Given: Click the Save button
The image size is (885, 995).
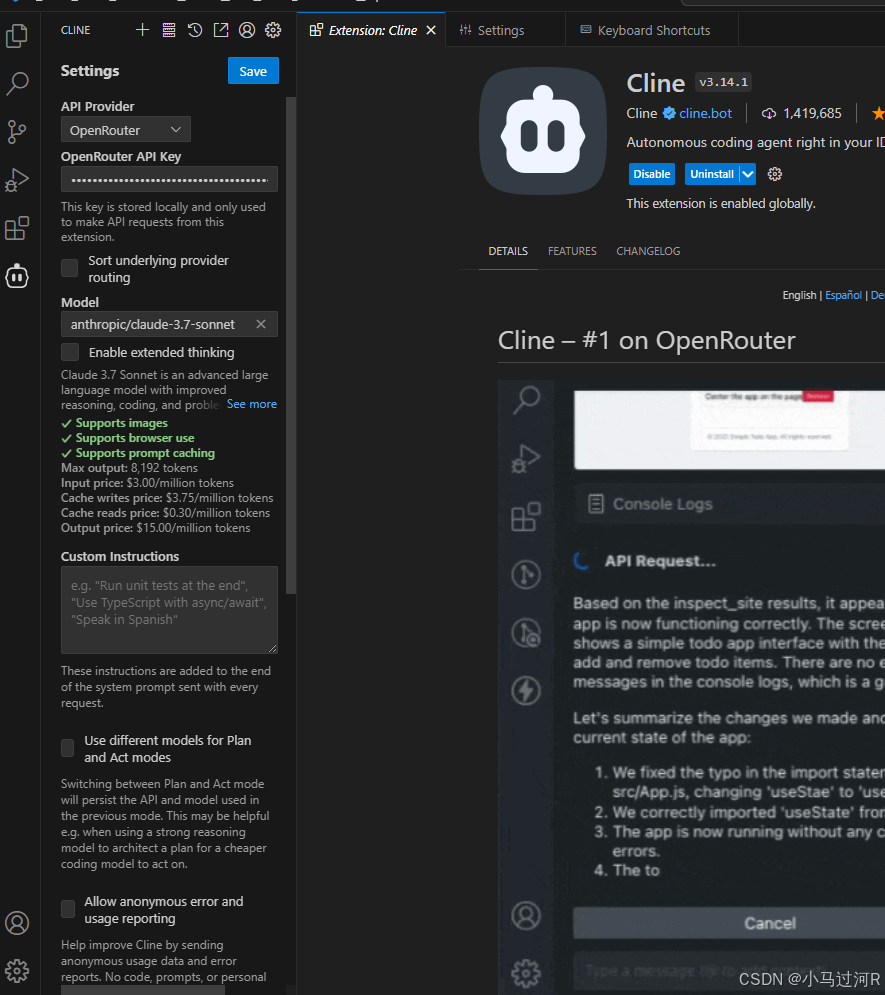Looking at the screenshot, I should coord(253,71).
